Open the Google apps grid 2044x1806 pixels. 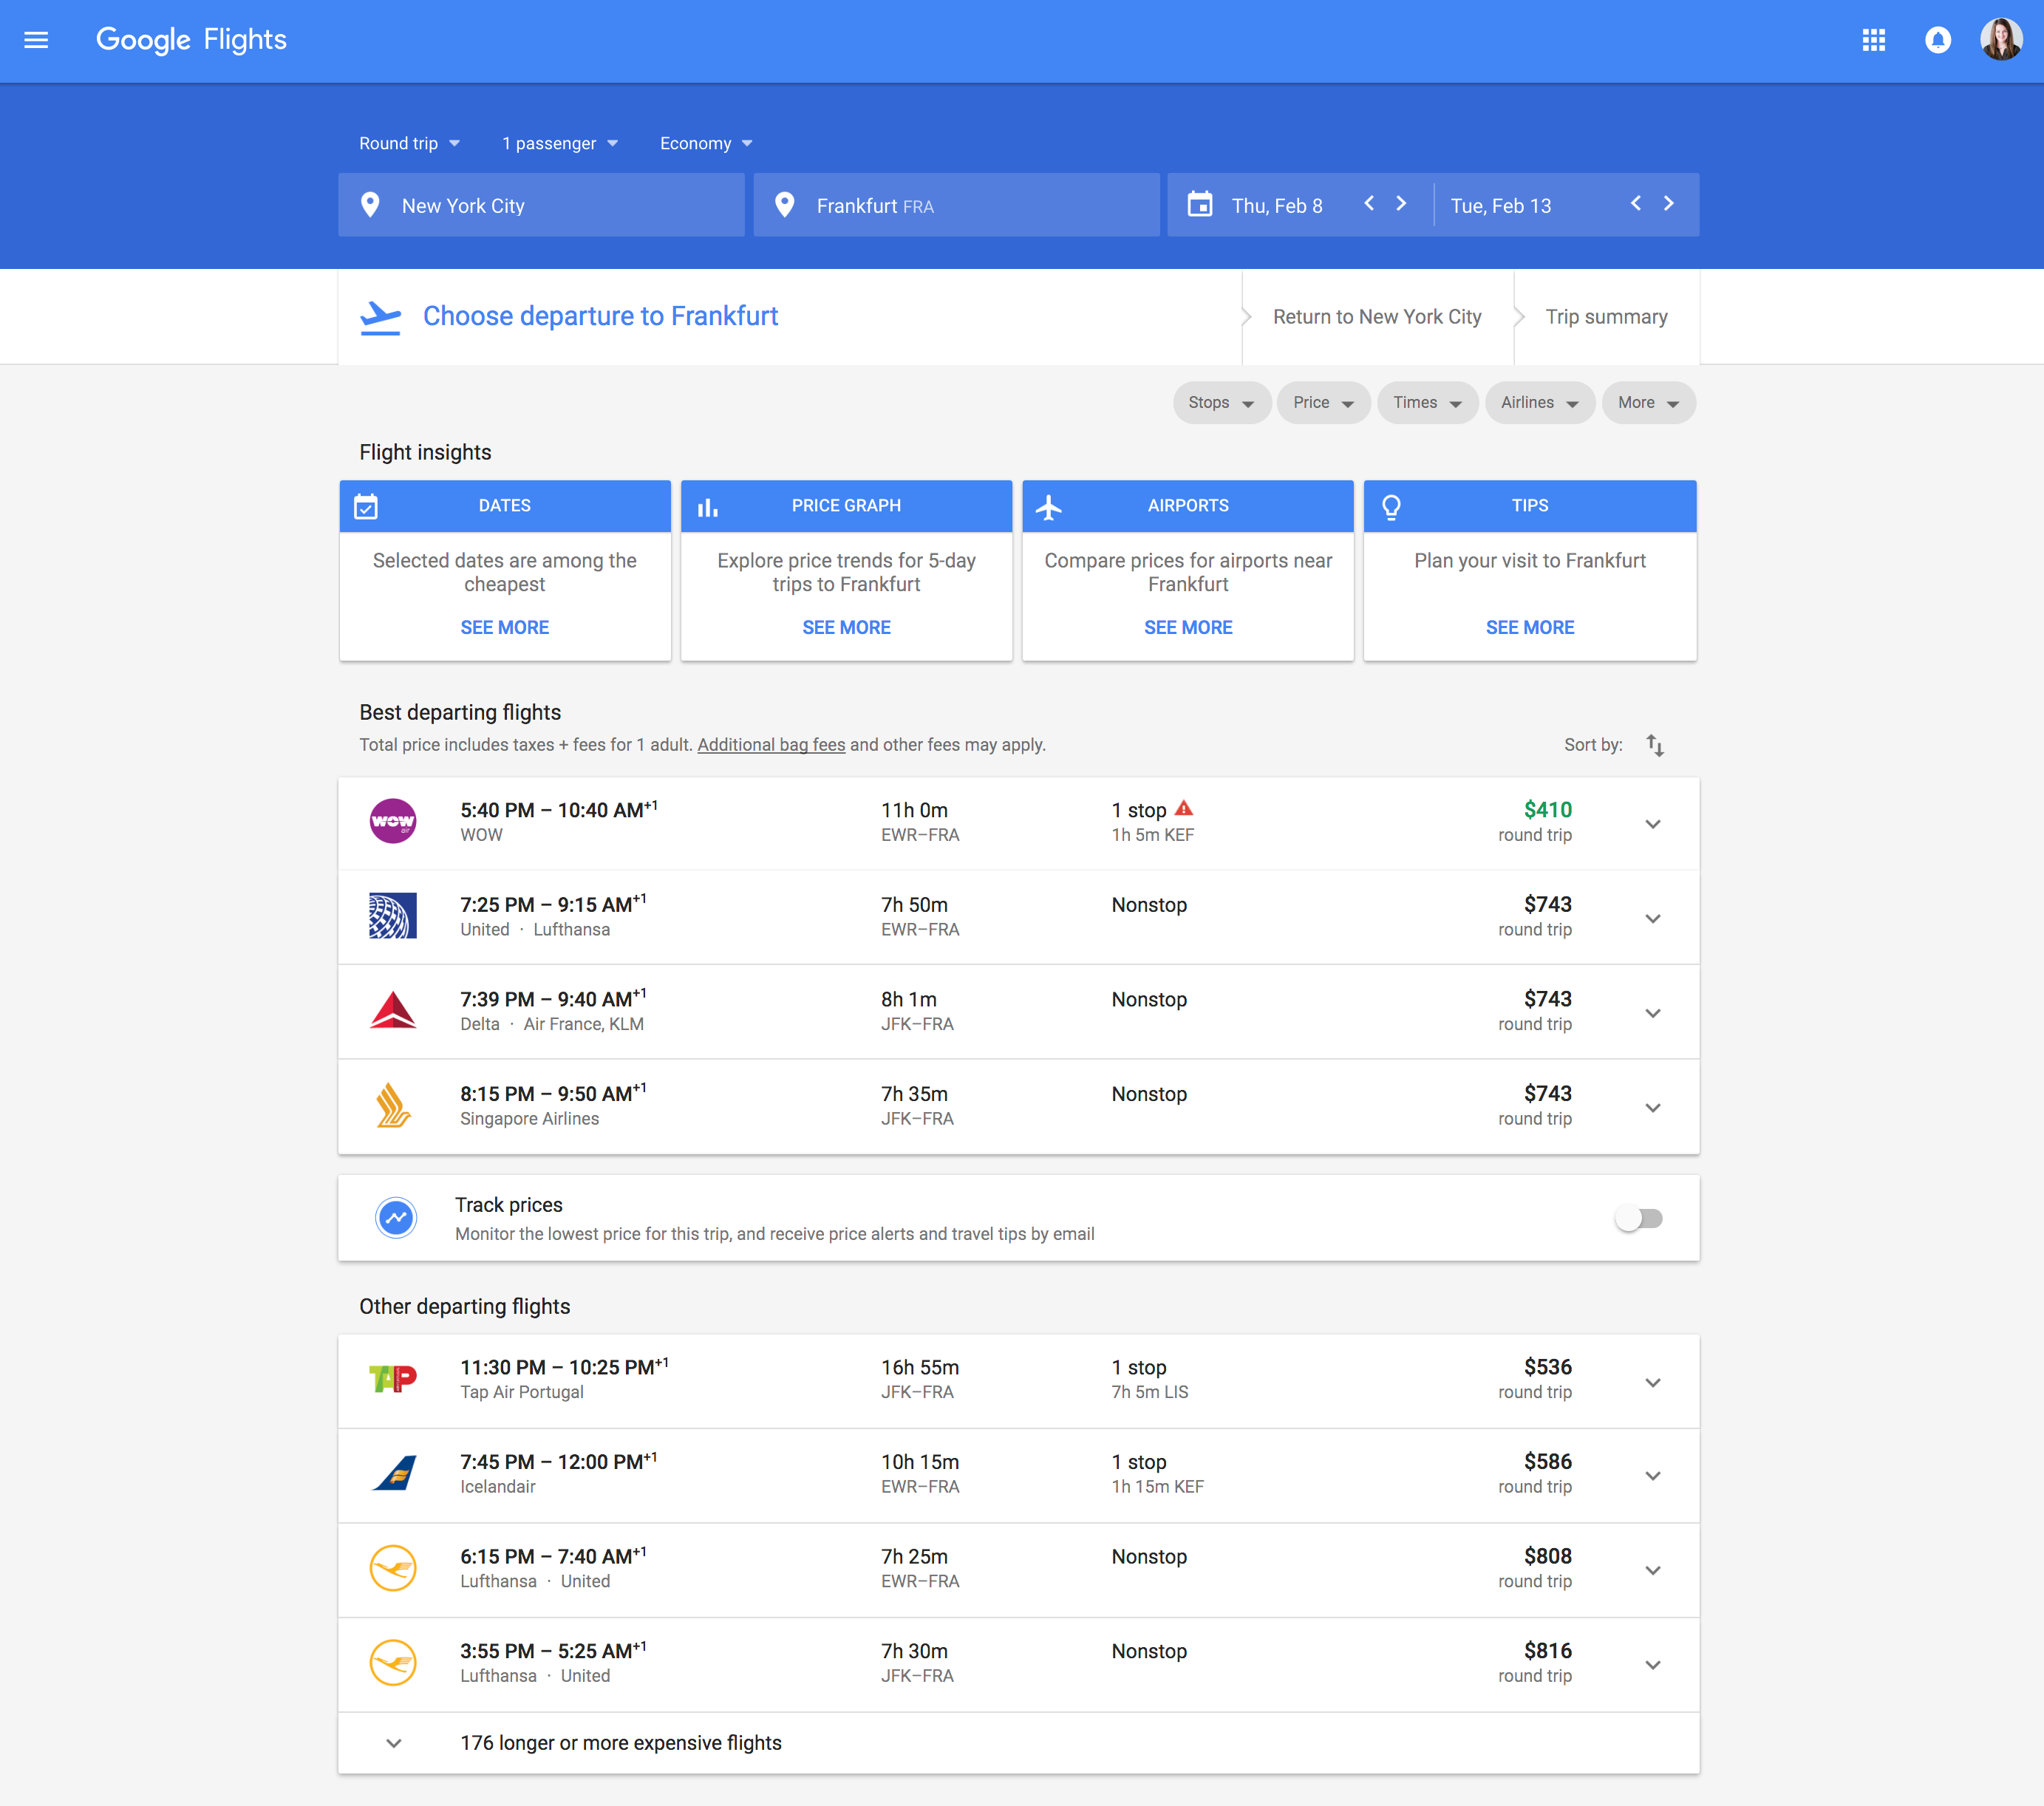pyautogui.click(x=1873, y=40)
